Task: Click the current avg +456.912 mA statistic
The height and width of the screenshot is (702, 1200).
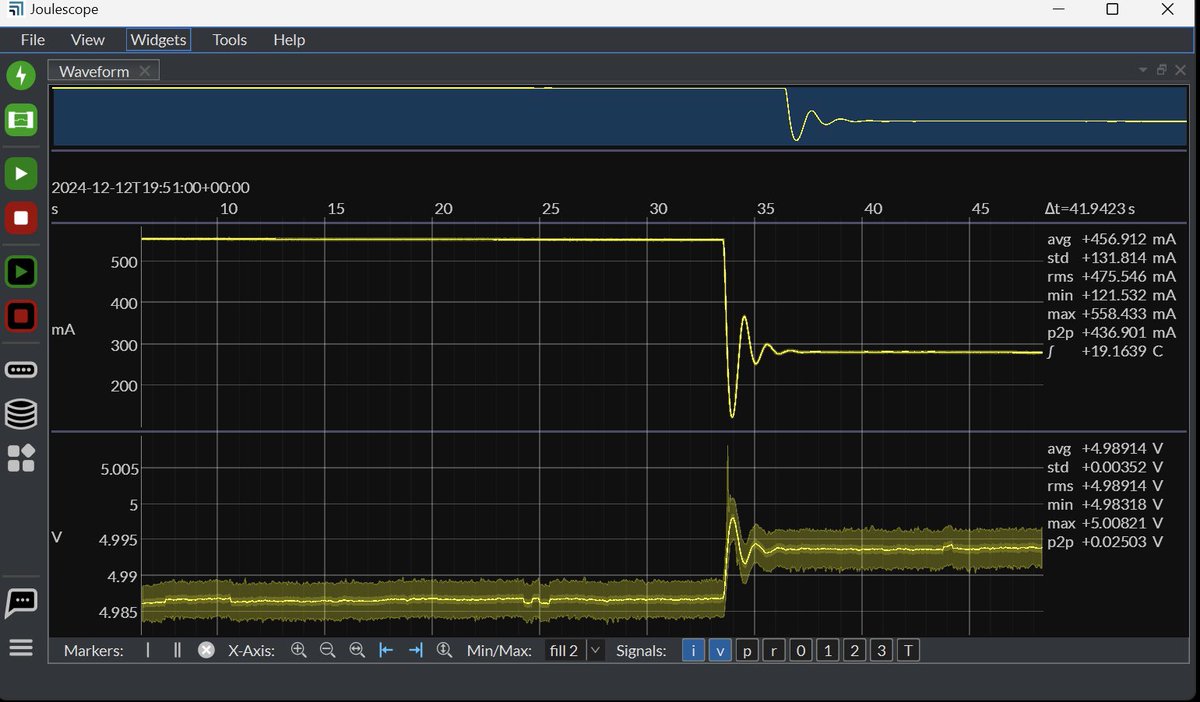Action: 1111,240
